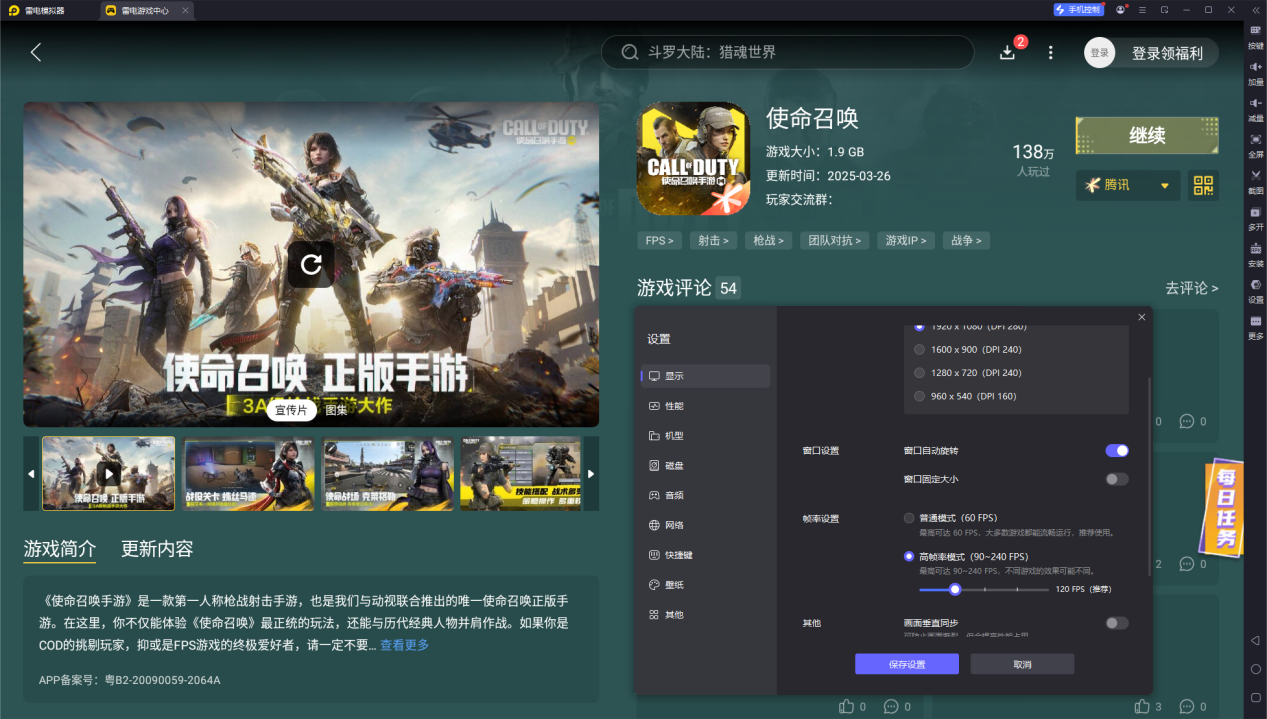Viewport: 1267px width, 719px height.
Task: Open the 腾讯 channel dropdown
Action: click(1127, 185)
